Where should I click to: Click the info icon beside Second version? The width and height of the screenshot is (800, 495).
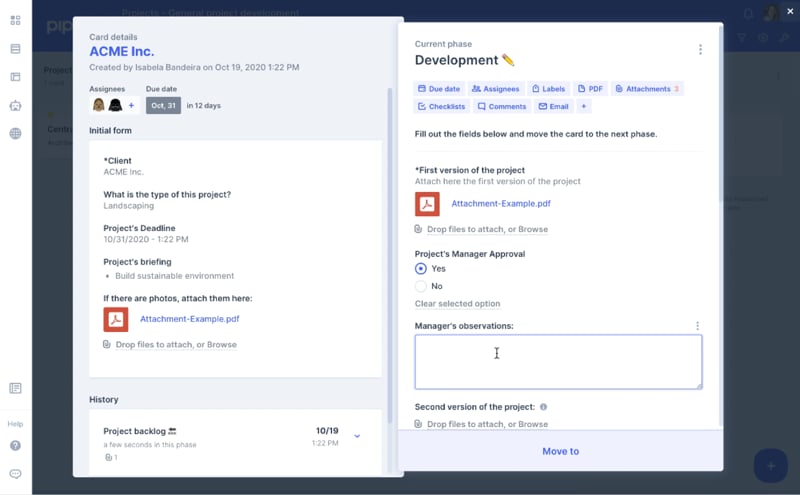click(544, 407)
